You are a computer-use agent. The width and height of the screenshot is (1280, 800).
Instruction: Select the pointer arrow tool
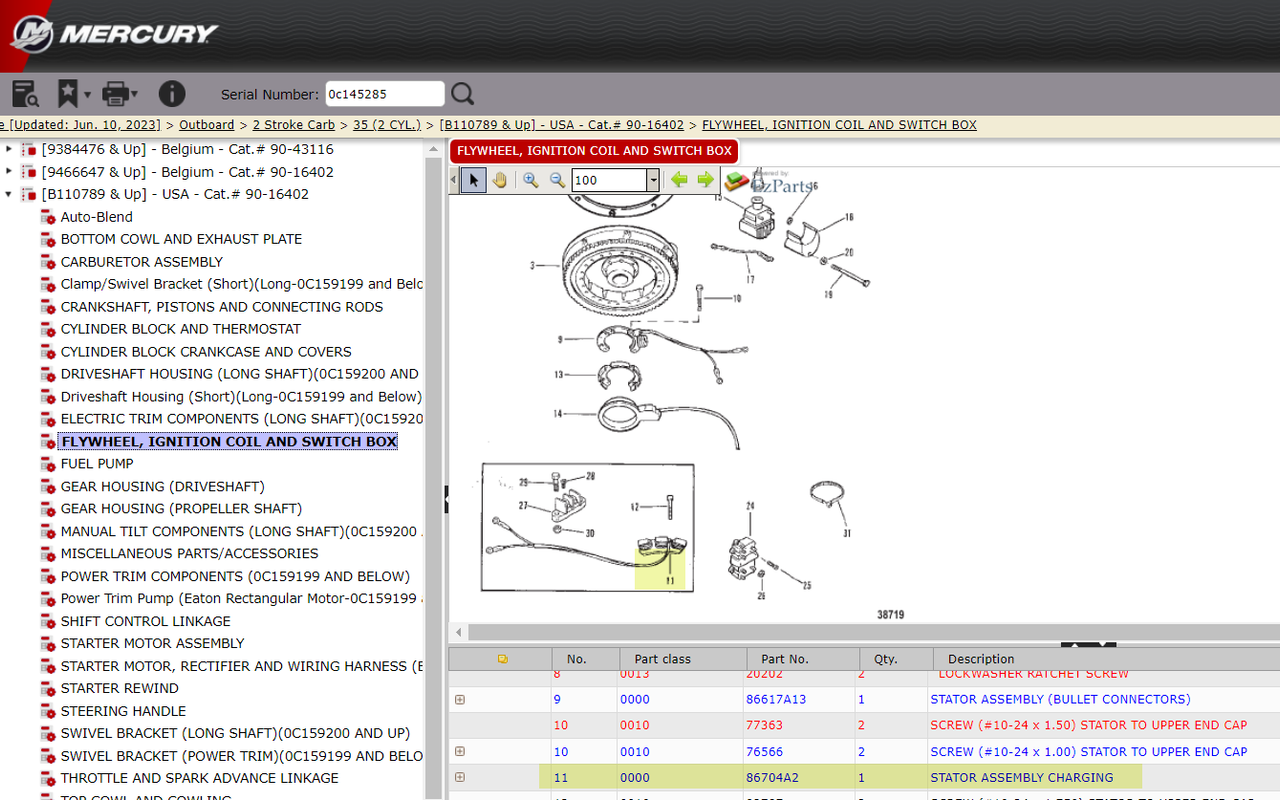point(474,180)
